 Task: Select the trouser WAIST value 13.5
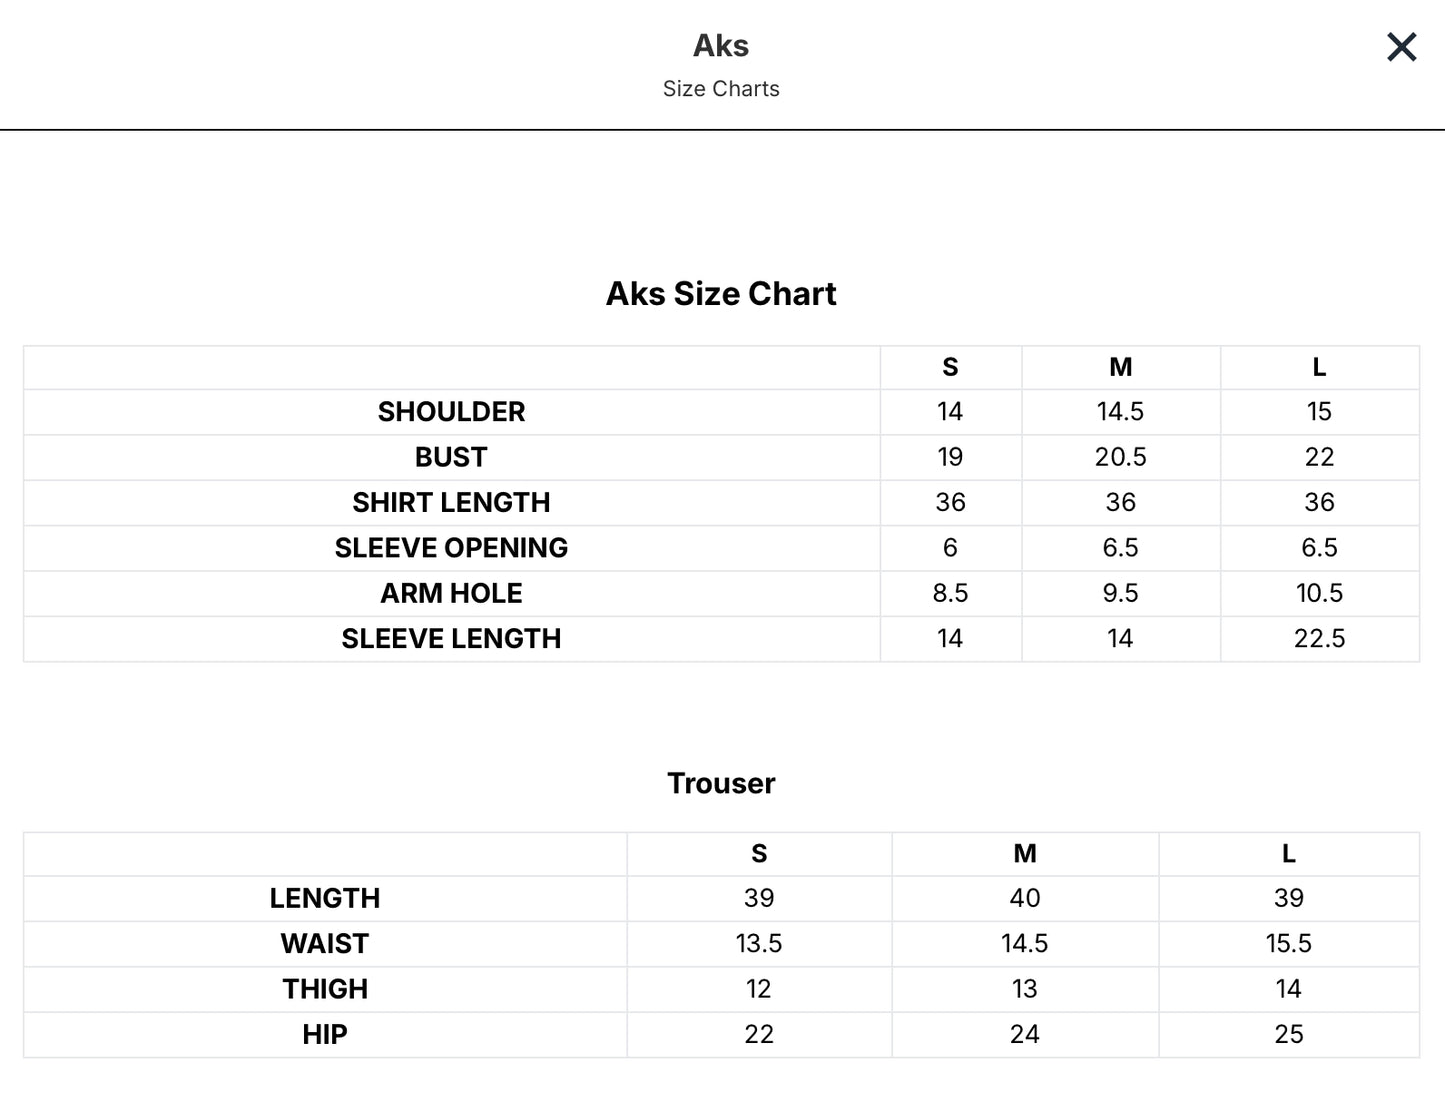759,943
